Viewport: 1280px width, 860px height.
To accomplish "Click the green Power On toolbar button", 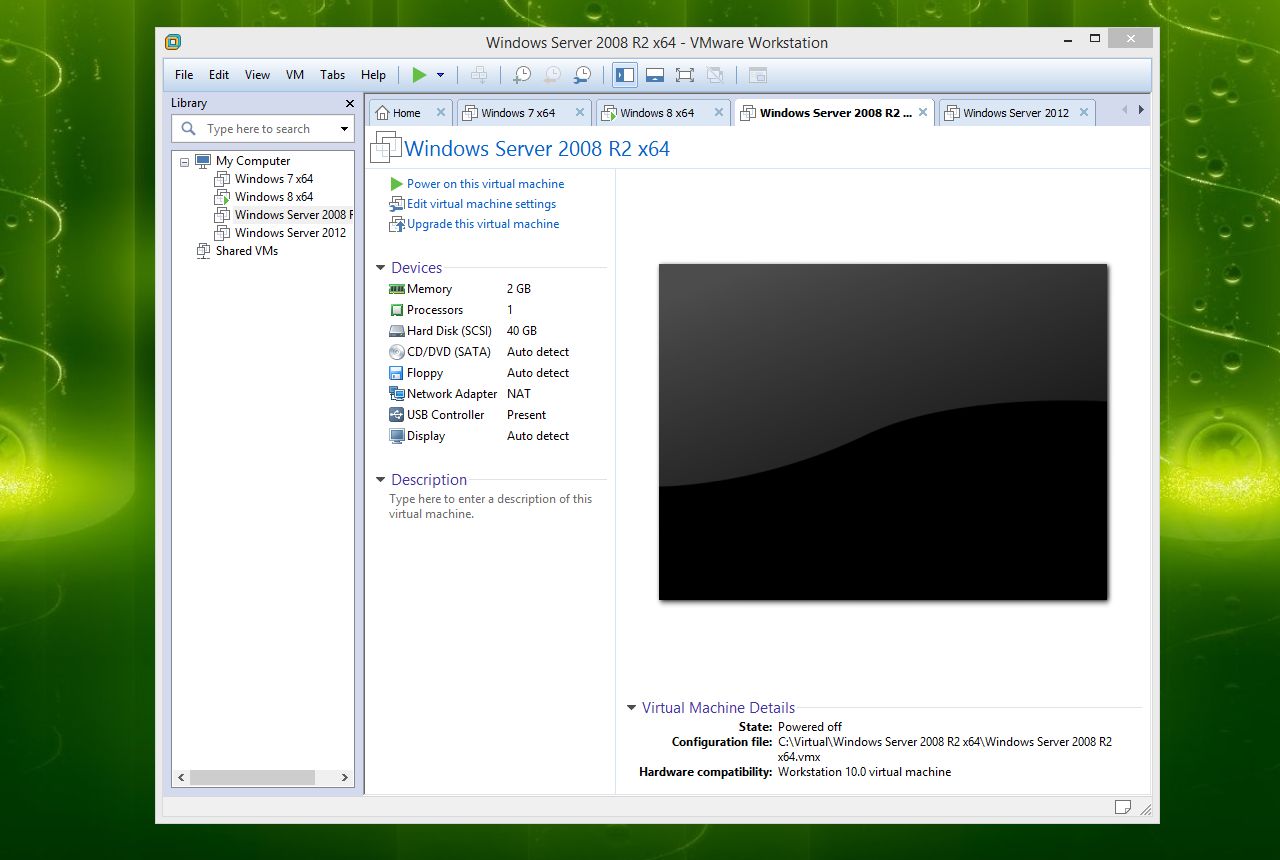I will click(x=419, y=75).
